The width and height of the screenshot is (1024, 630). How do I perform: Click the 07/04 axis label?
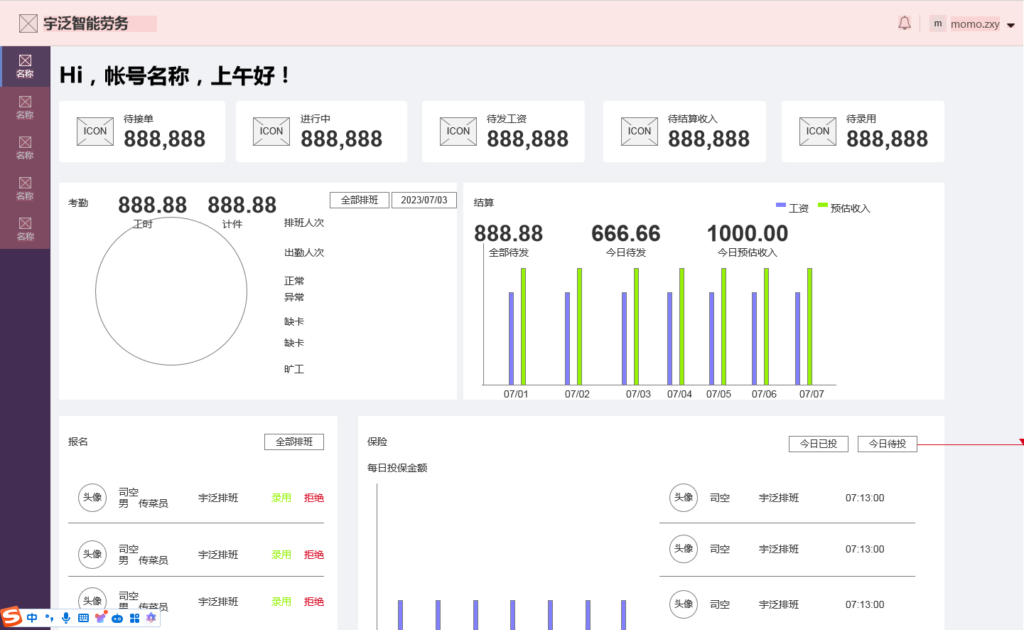click(679, 394)
